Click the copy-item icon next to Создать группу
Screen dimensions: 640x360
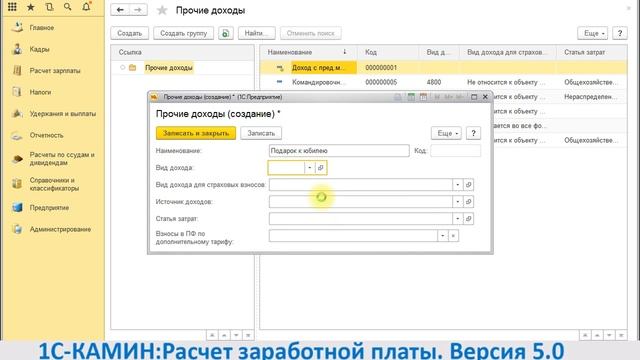pyautogui.click(x=226, y=33)
